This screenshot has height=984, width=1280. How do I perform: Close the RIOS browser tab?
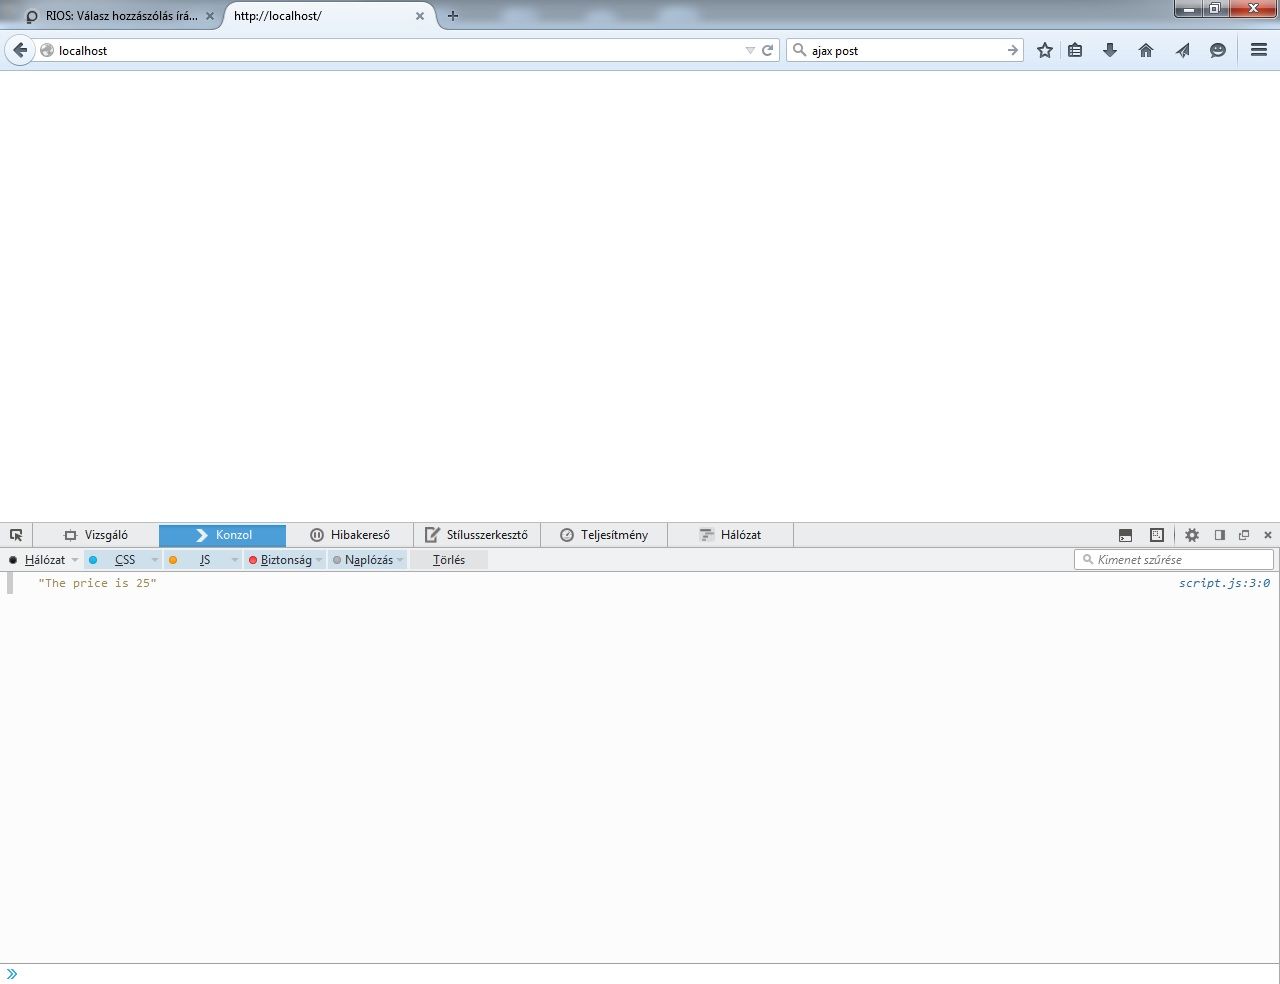pyautogui.click(x=210, y=16)
